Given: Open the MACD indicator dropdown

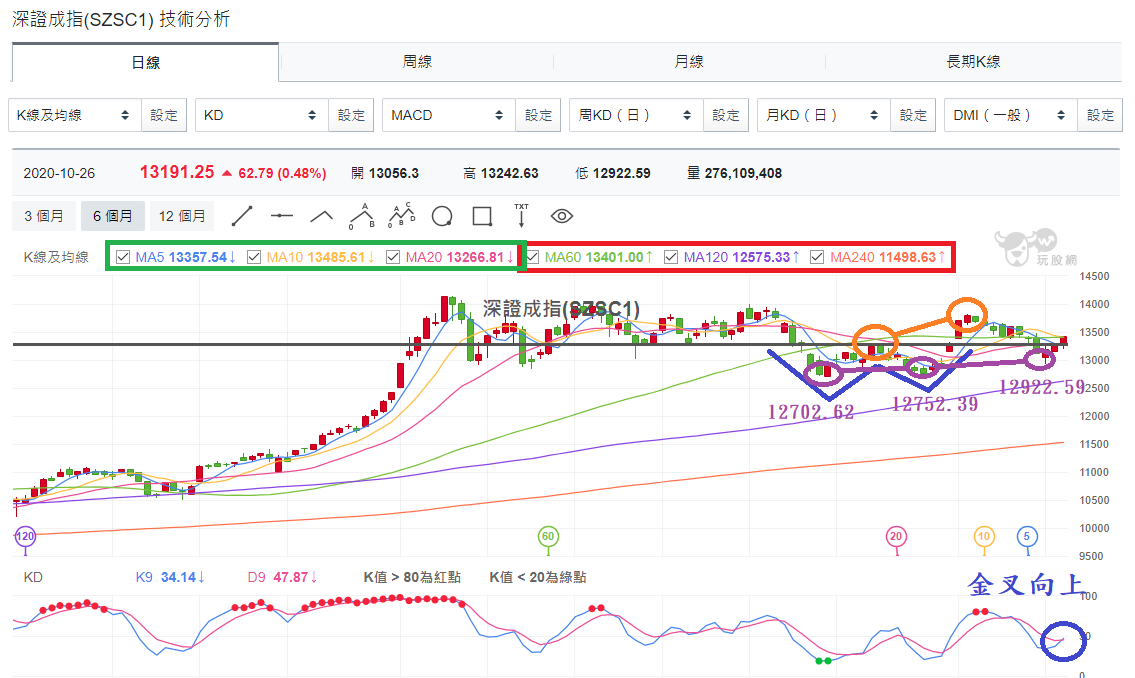Looking at the screenshot, I should [449, 115].
